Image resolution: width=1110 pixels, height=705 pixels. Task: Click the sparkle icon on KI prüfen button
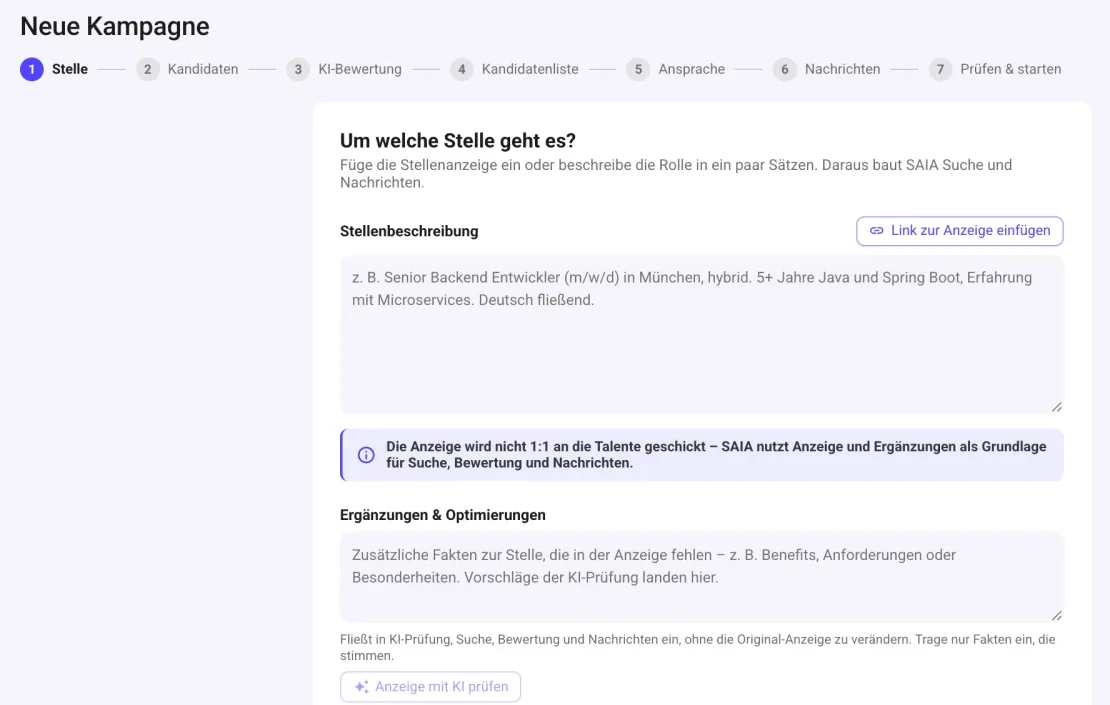[x=362, y=687]
